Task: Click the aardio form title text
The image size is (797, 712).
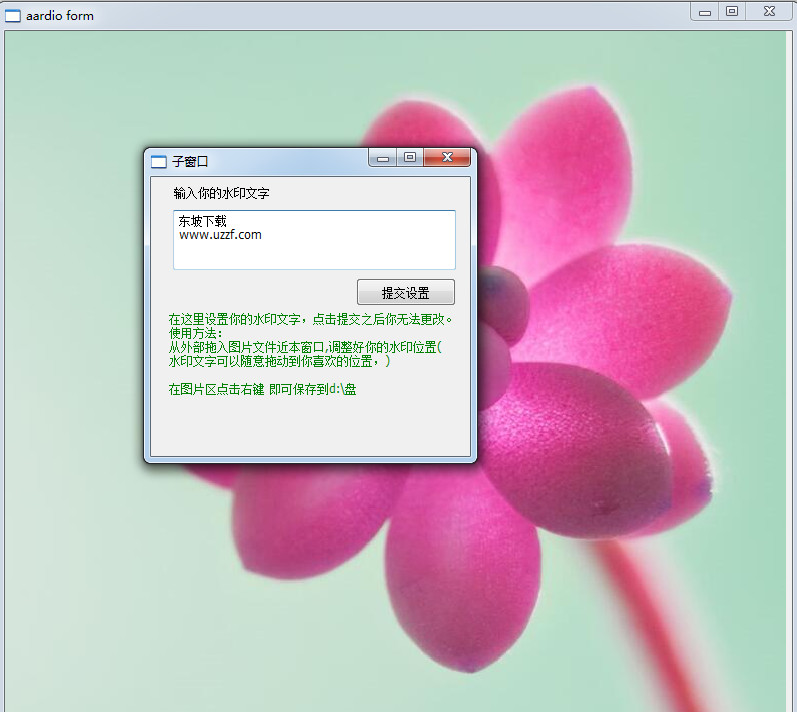Action: click(60, 16)
